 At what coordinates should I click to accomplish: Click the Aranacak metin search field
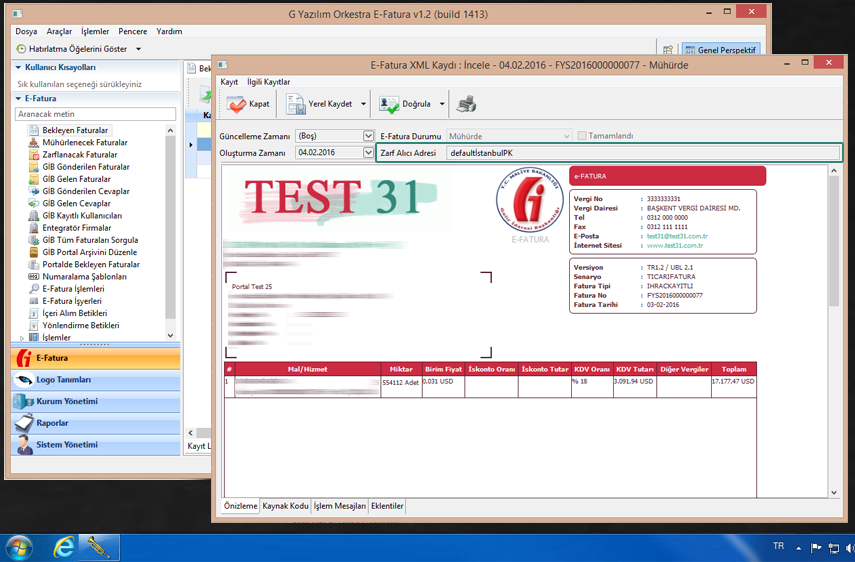coord(95,114)
